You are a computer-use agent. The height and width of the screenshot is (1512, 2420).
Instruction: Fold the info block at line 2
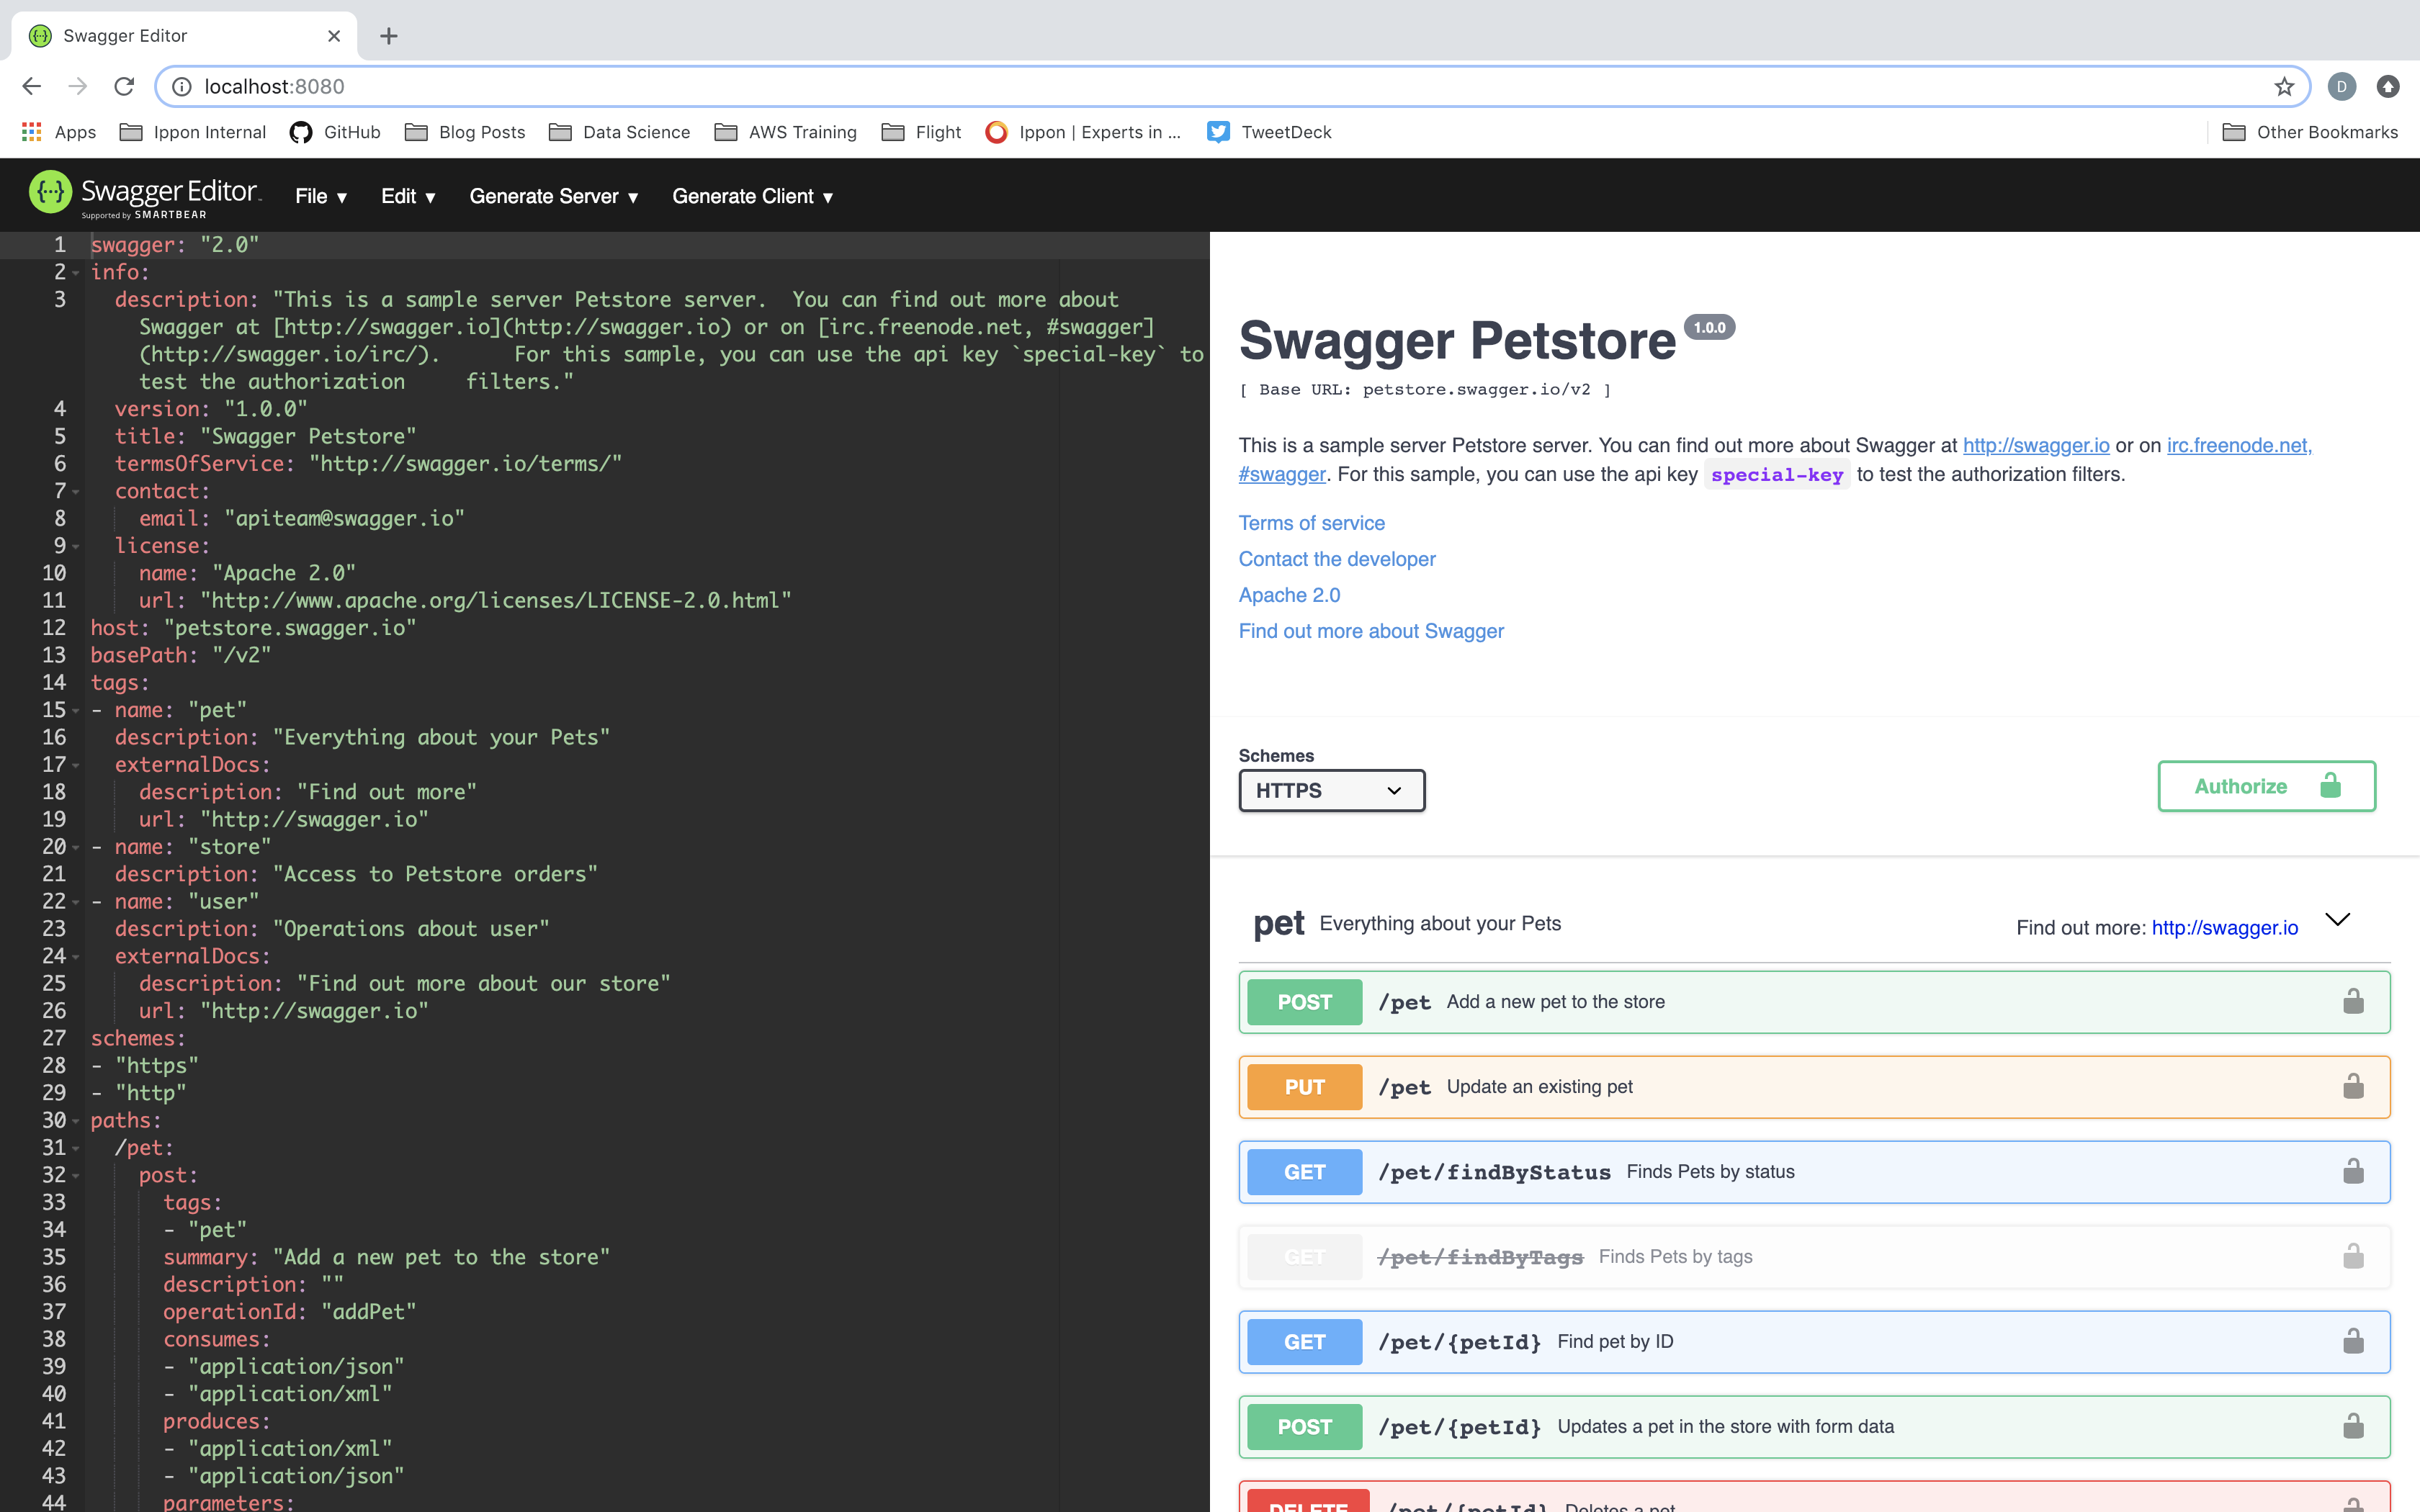[x=76, y=273]
